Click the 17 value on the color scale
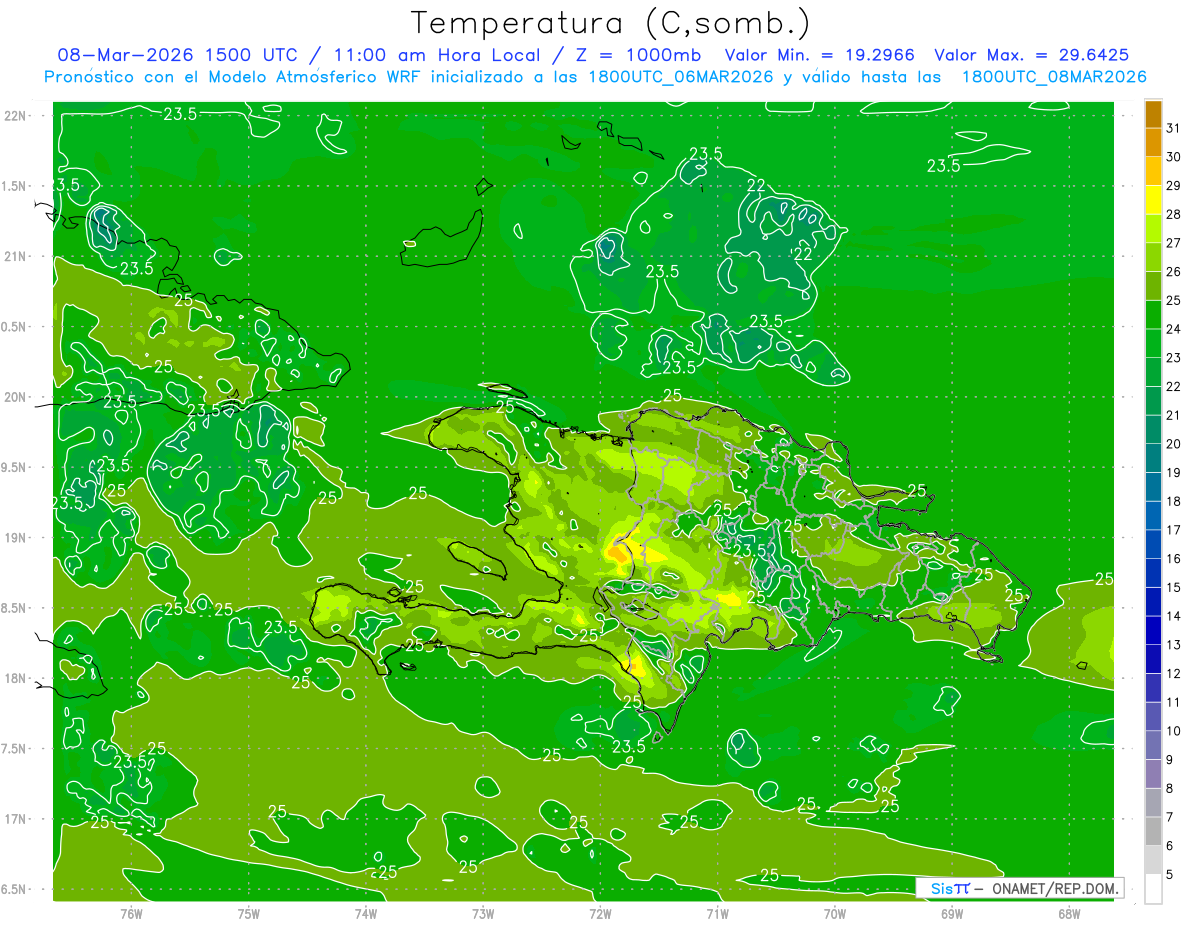This screenshot has height=927, width=1200. coord(1173,530)
